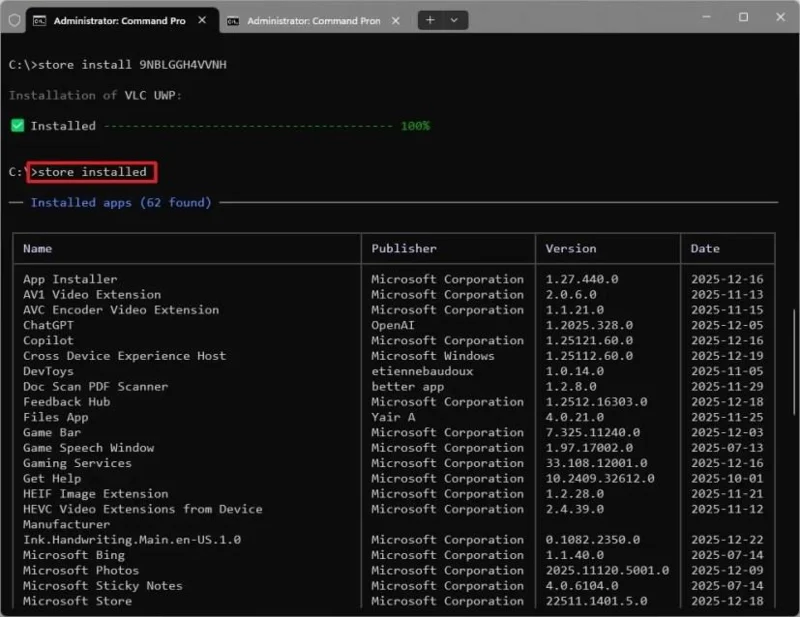The height and width of the screenshot is (617, 800).
Task: Click the 'Installed apps (62 found)' heading
Action: pos(121,203)
